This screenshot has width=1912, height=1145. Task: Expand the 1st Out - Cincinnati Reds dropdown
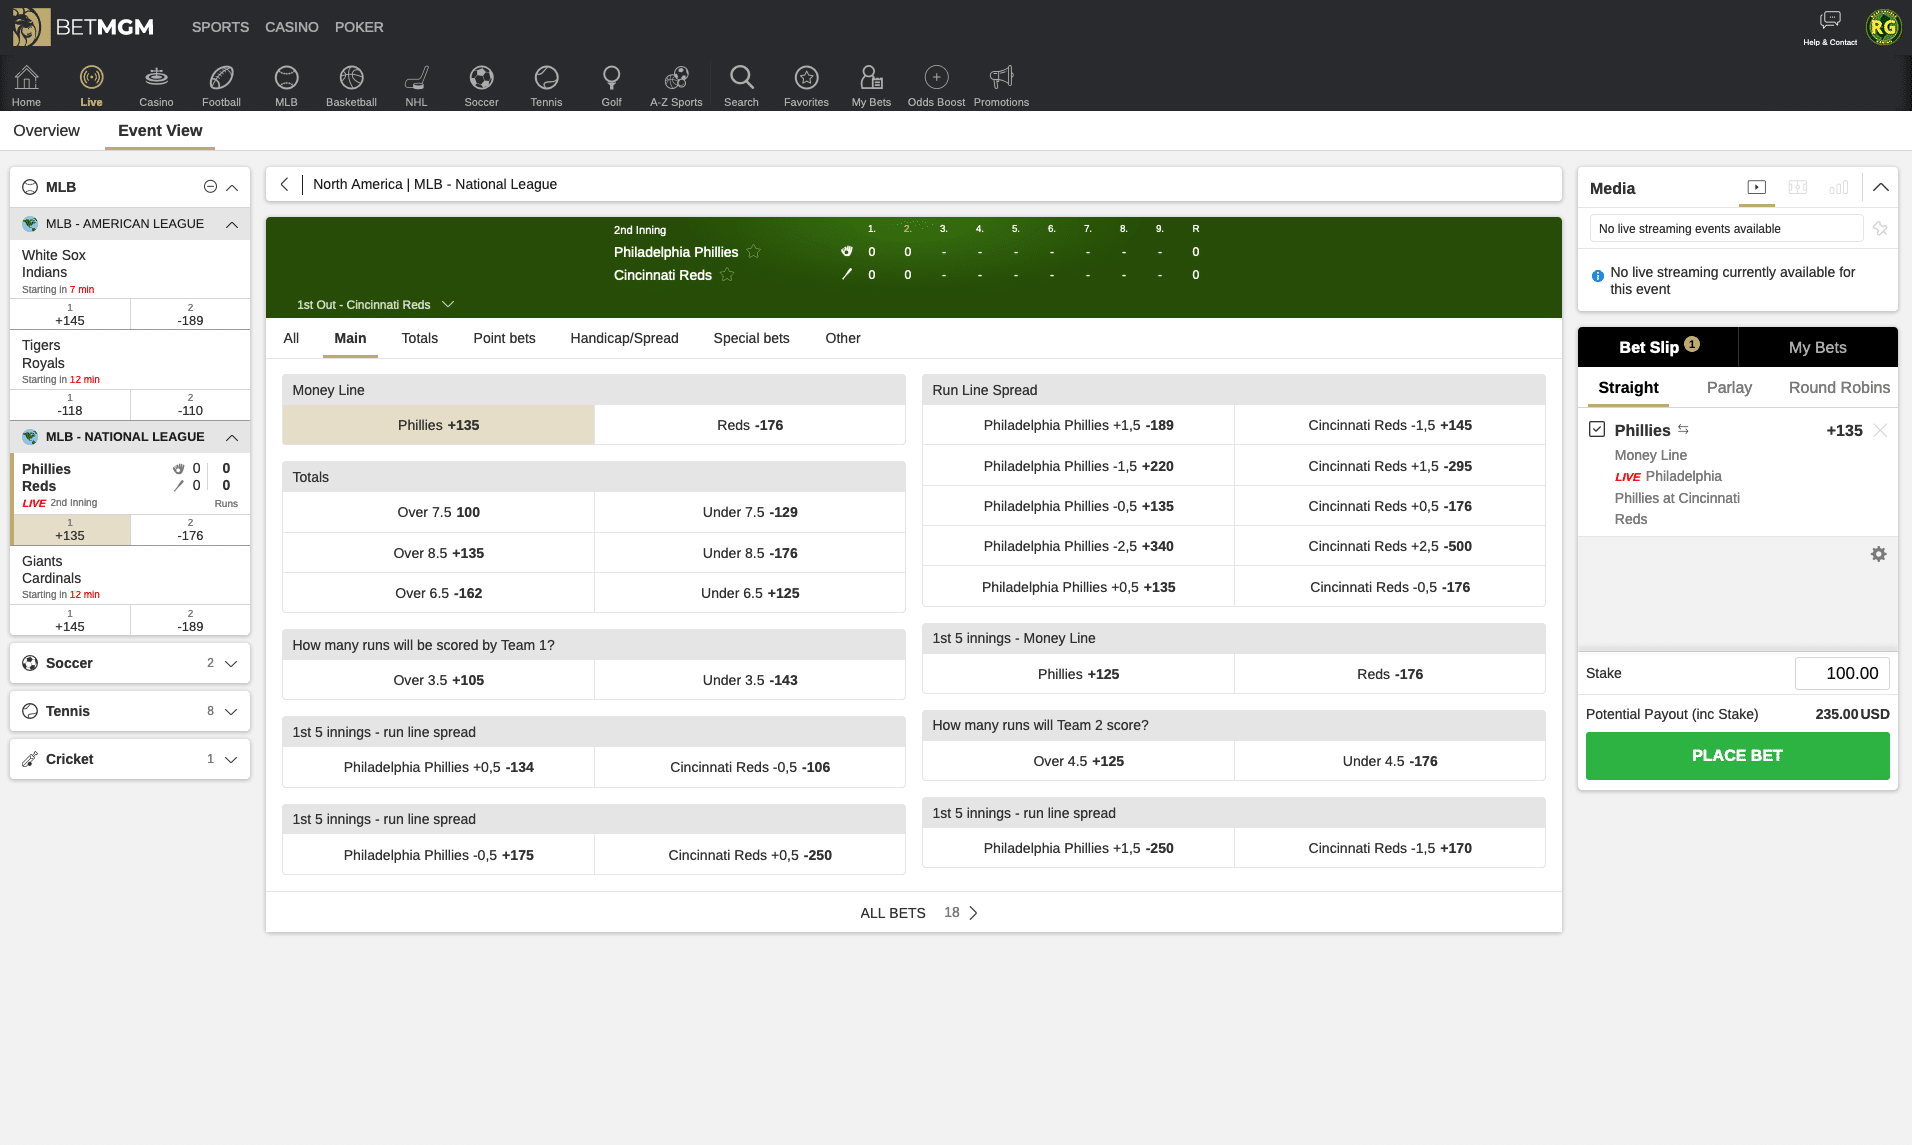pyautogui.click(x=376, y=304)
